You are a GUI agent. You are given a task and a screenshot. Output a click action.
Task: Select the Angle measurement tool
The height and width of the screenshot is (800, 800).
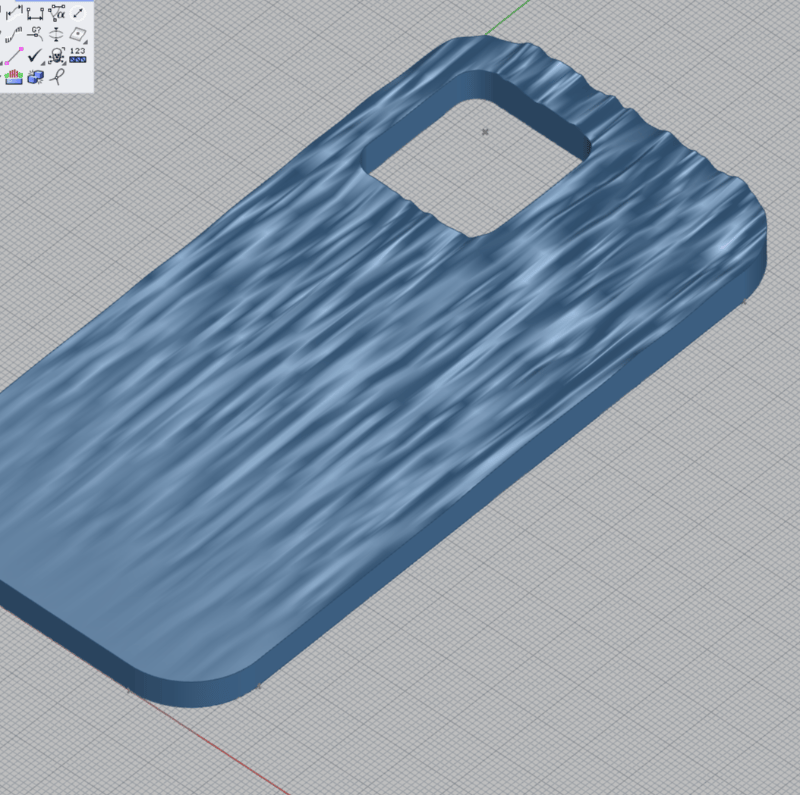coord(58,13)
